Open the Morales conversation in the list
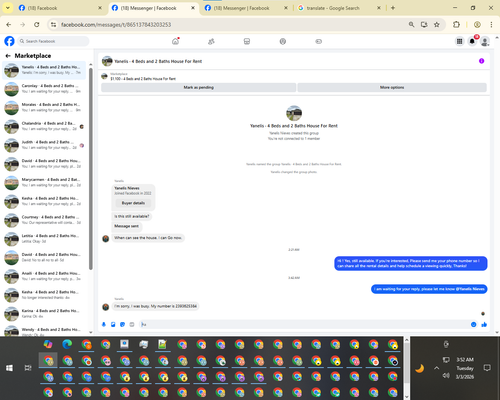This screenshot has width=500, height=400. point(44,107)
